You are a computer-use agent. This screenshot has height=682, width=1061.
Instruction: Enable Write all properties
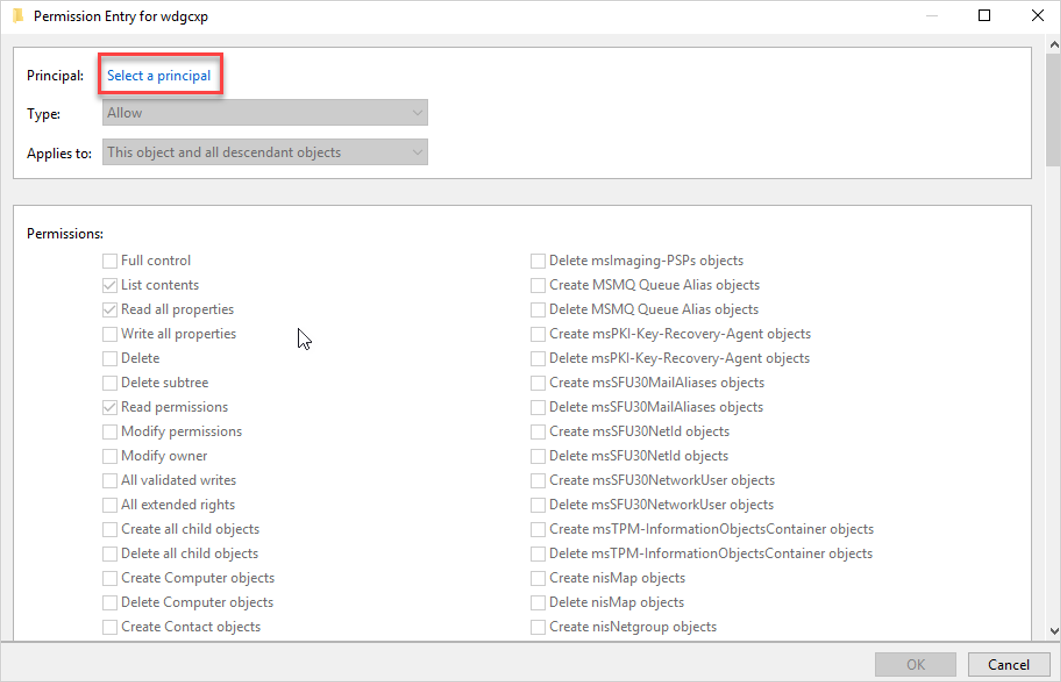pyautogui.click(x=109, y=333)
